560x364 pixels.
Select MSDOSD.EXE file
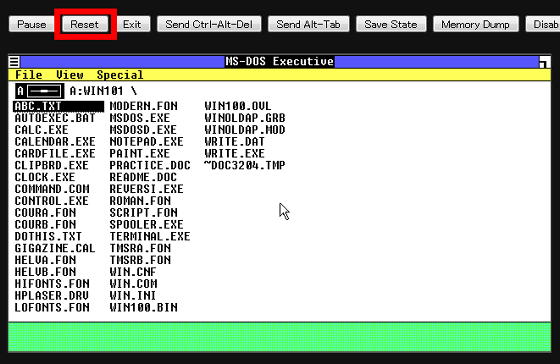click(143, 130)
